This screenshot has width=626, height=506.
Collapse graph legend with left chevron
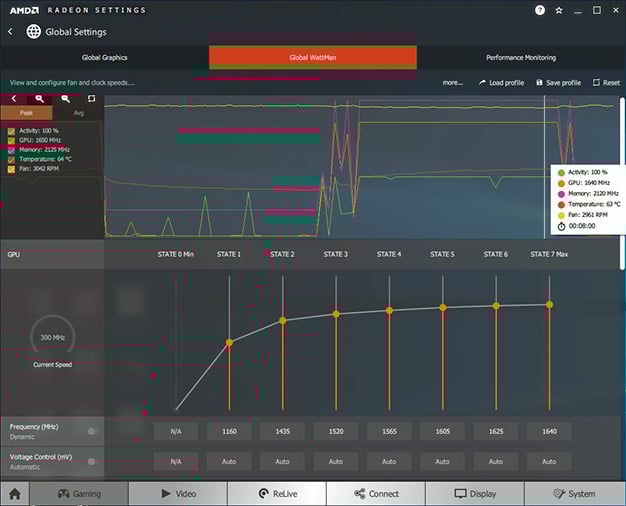click(14, 99)
